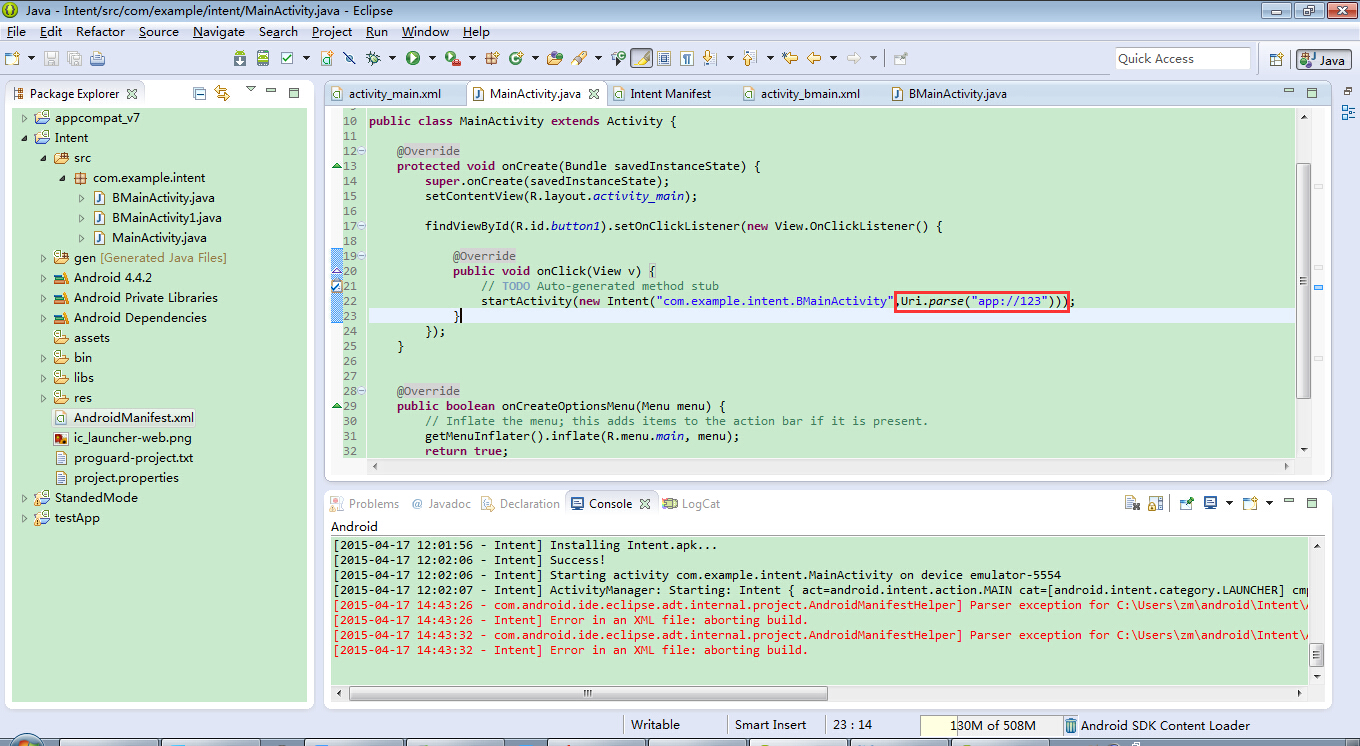Toggle Mark Occurrences highlighter icon
The width and height of the screenshot is (1360, 746).
pyautogui.click(x=641, y=58)
